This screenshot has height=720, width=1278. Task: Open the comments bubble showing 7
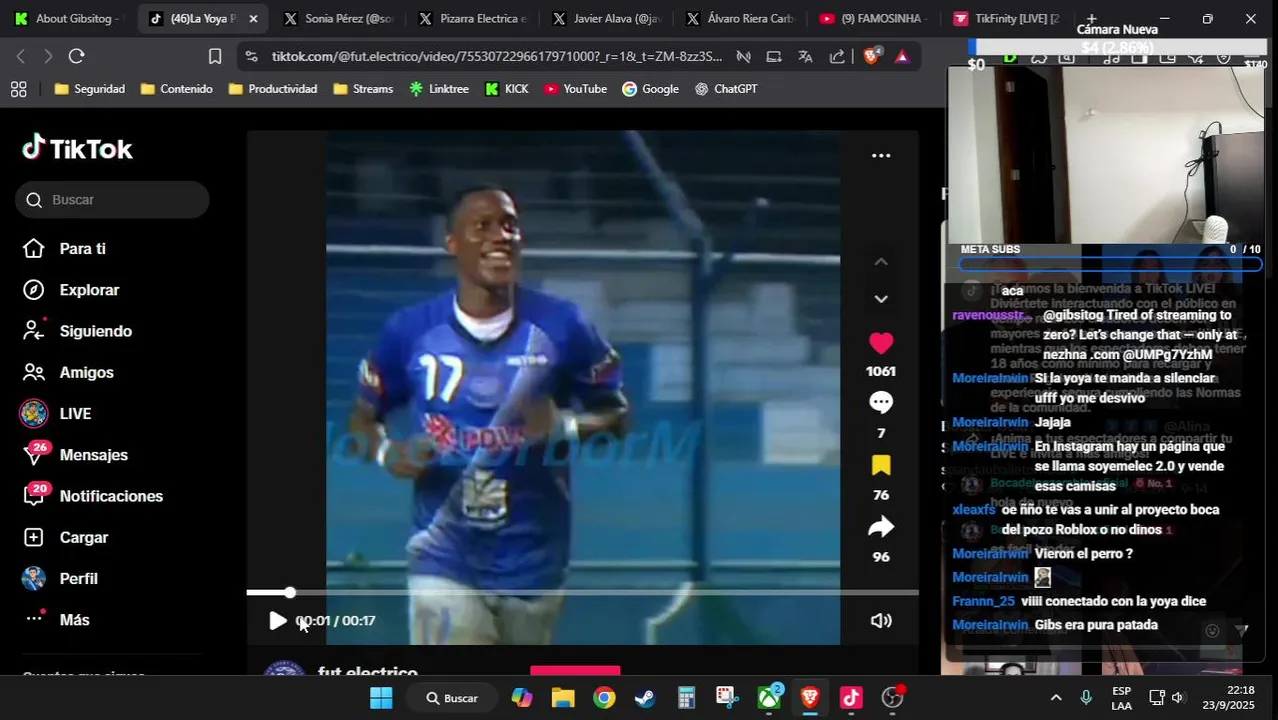pos(881,402)
